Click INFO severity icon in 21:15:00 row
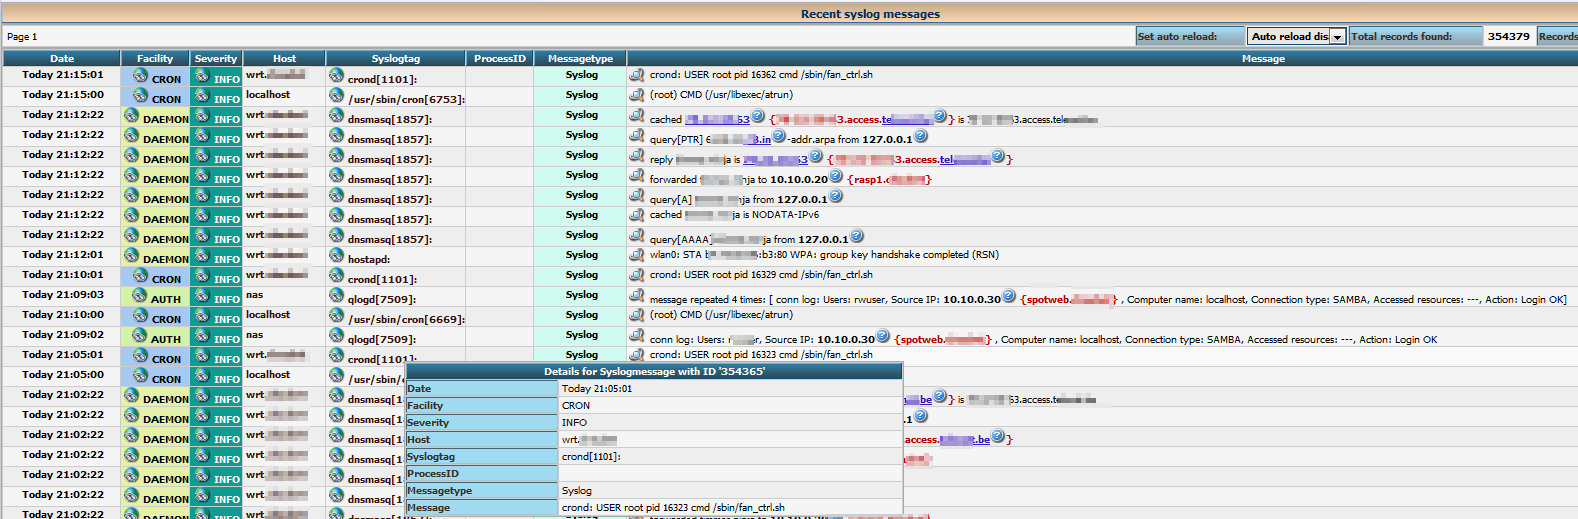1578x519 pixels. (202, 96)
